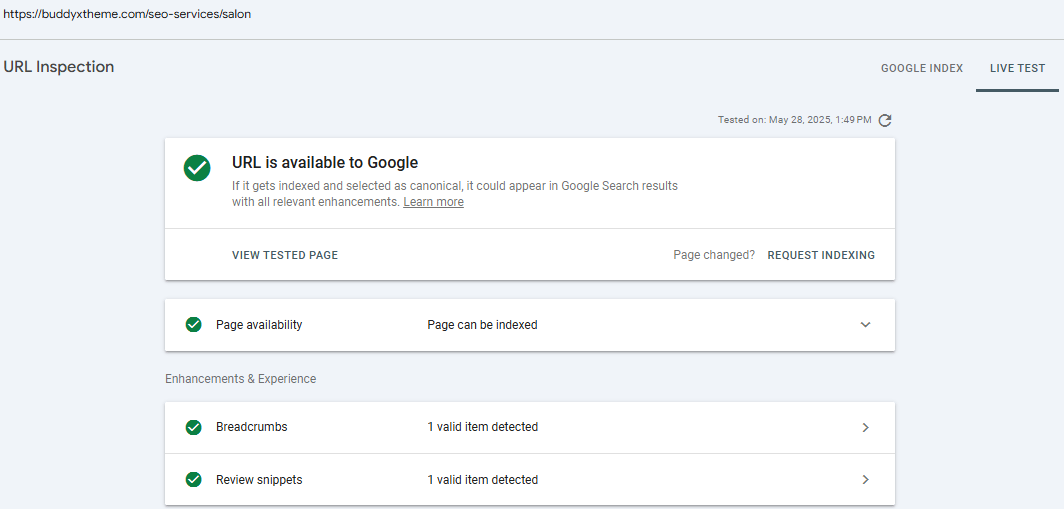
Task: Click the large green checkmark status icon
Action: tap(197, 168)
